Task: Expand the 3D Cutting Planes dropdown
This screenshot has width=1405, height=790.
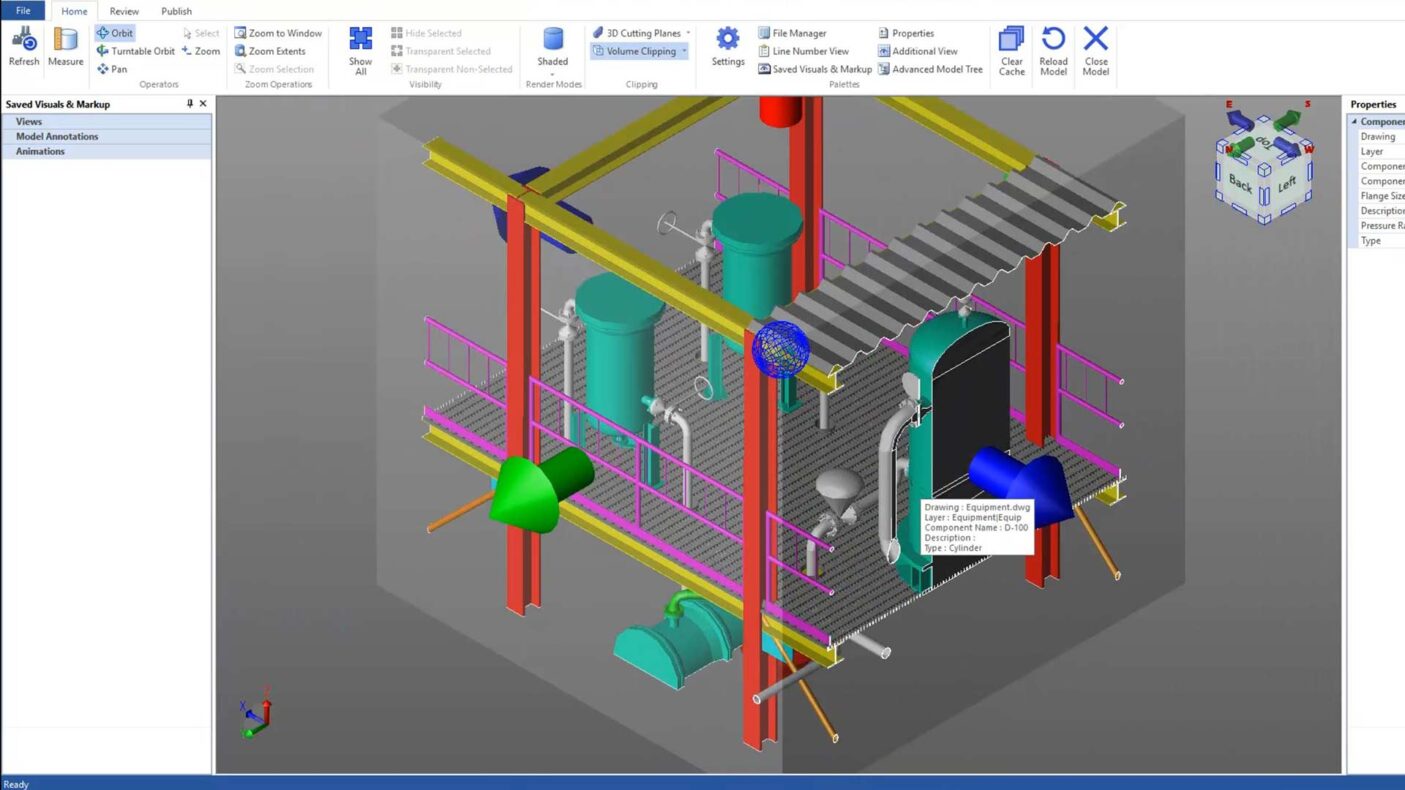Action: (688, 33)
